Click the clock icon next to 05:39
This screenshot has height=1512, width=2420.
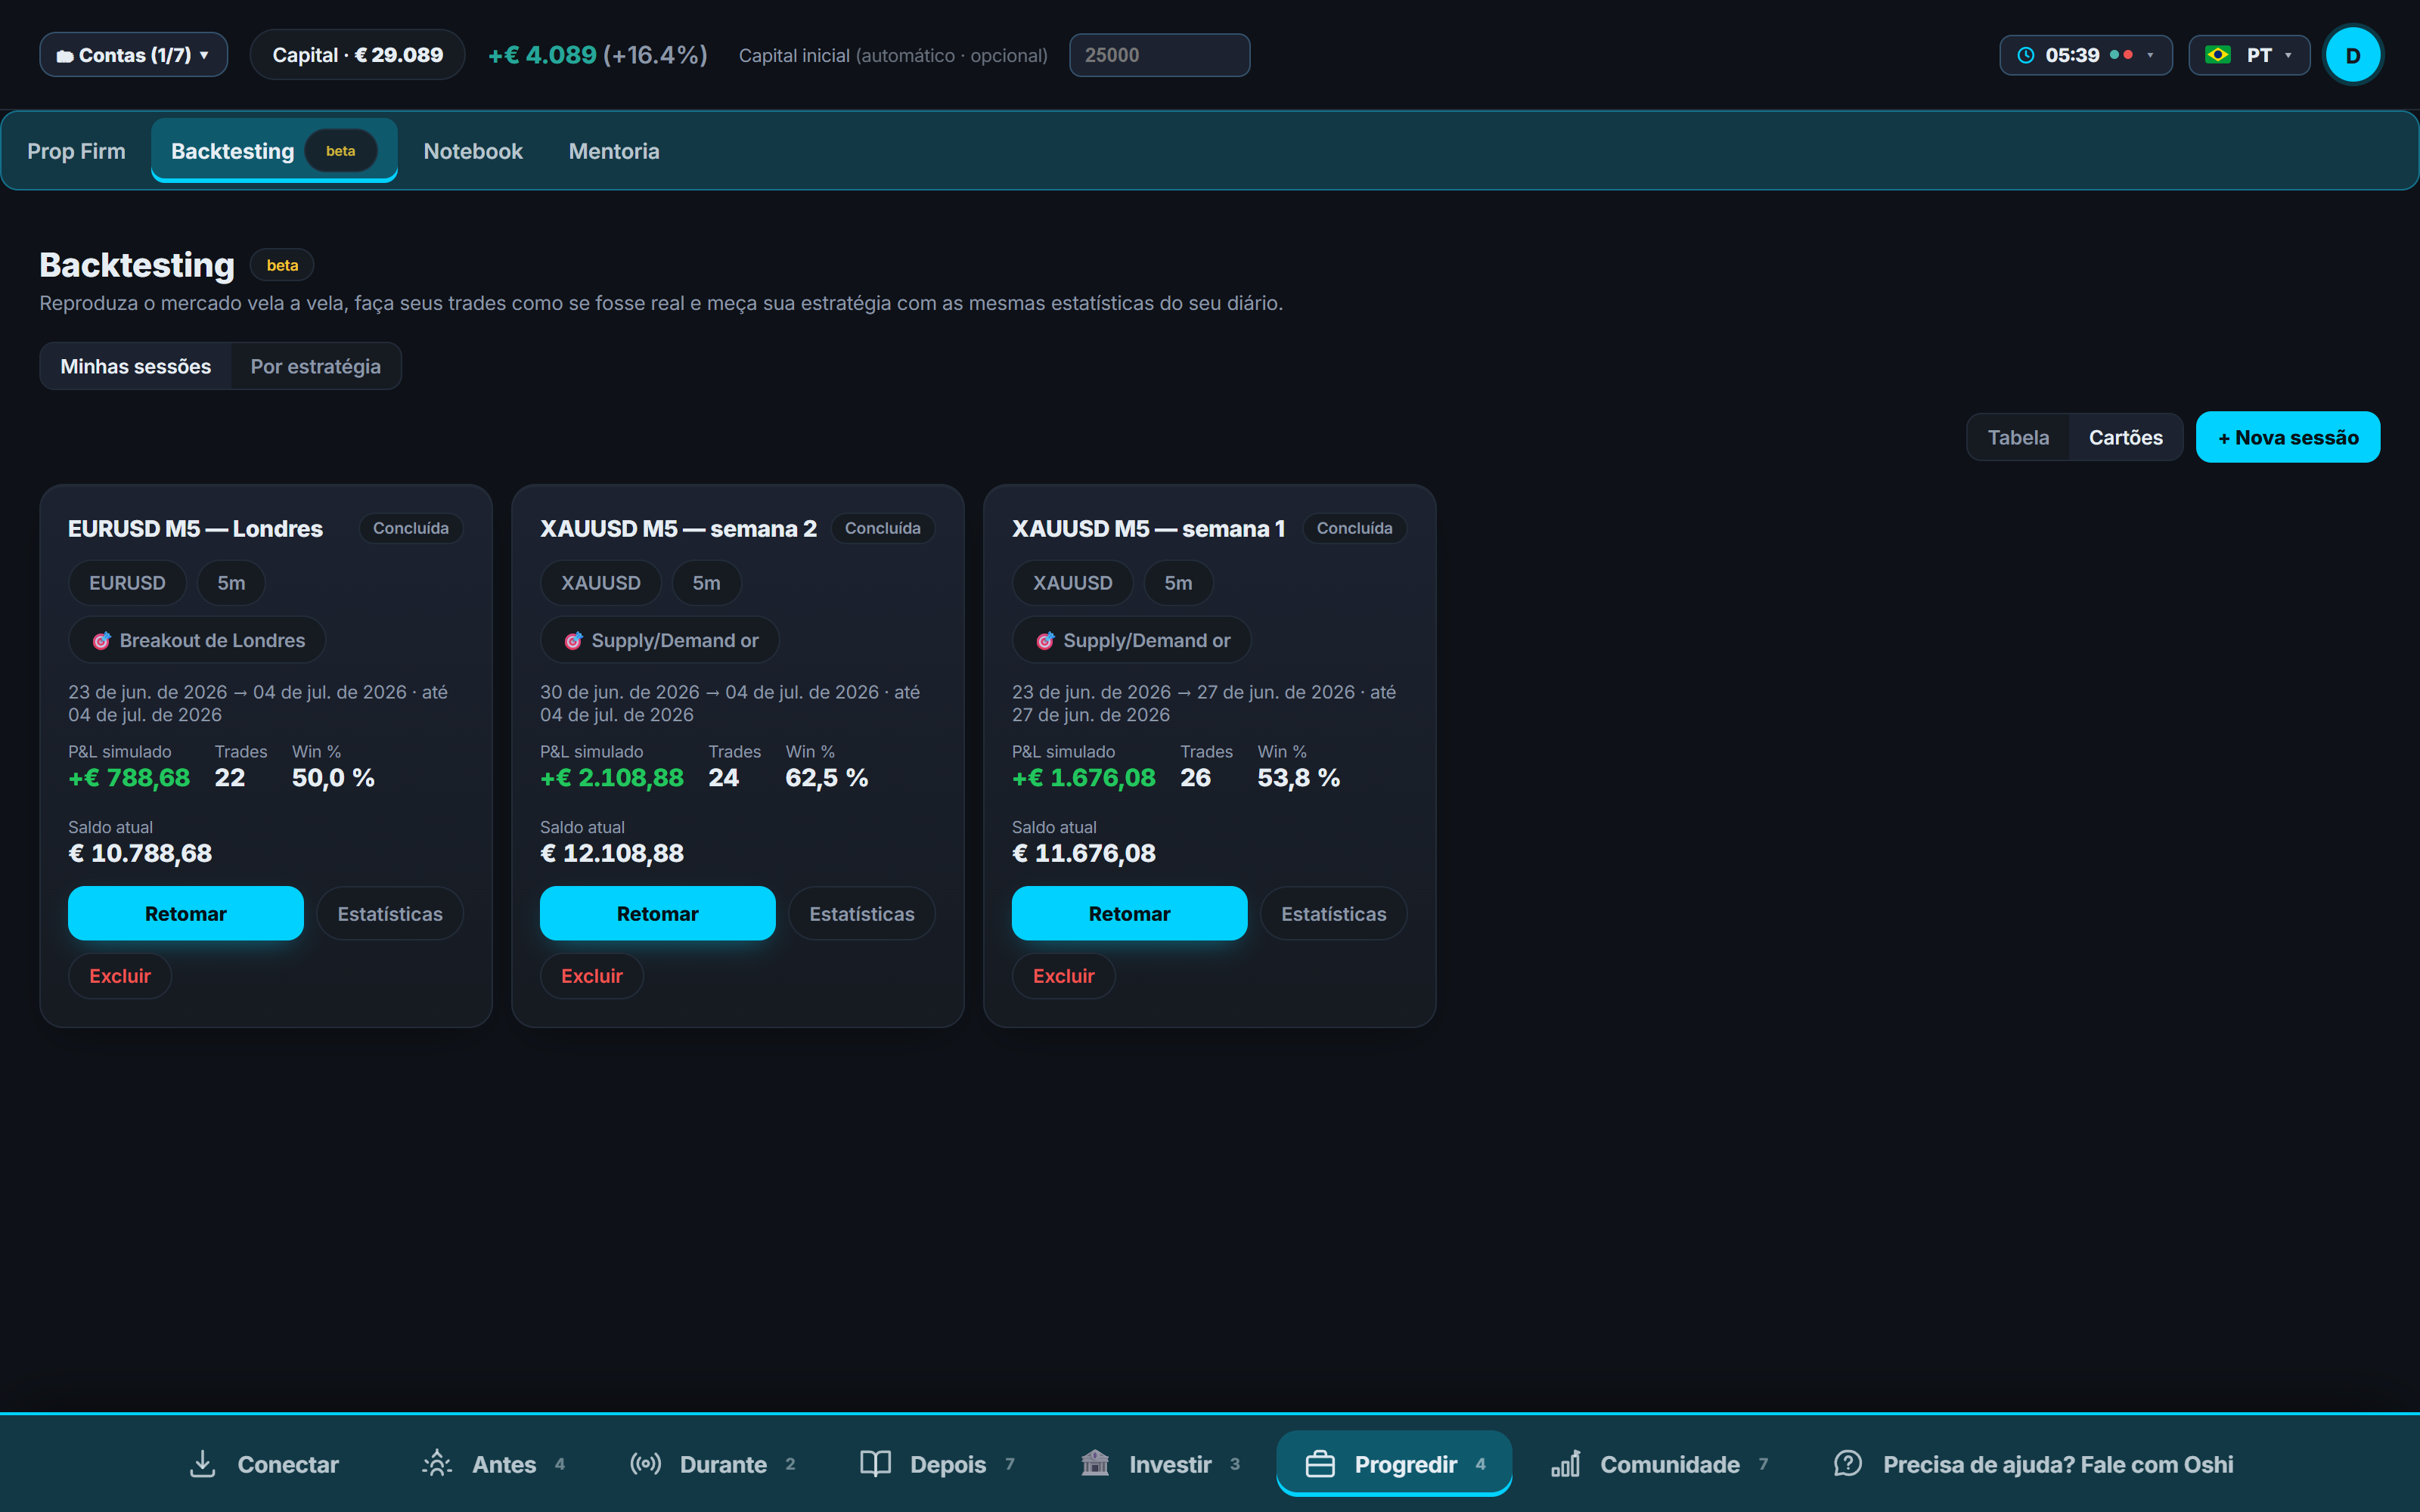click(x=2025, y=55)
